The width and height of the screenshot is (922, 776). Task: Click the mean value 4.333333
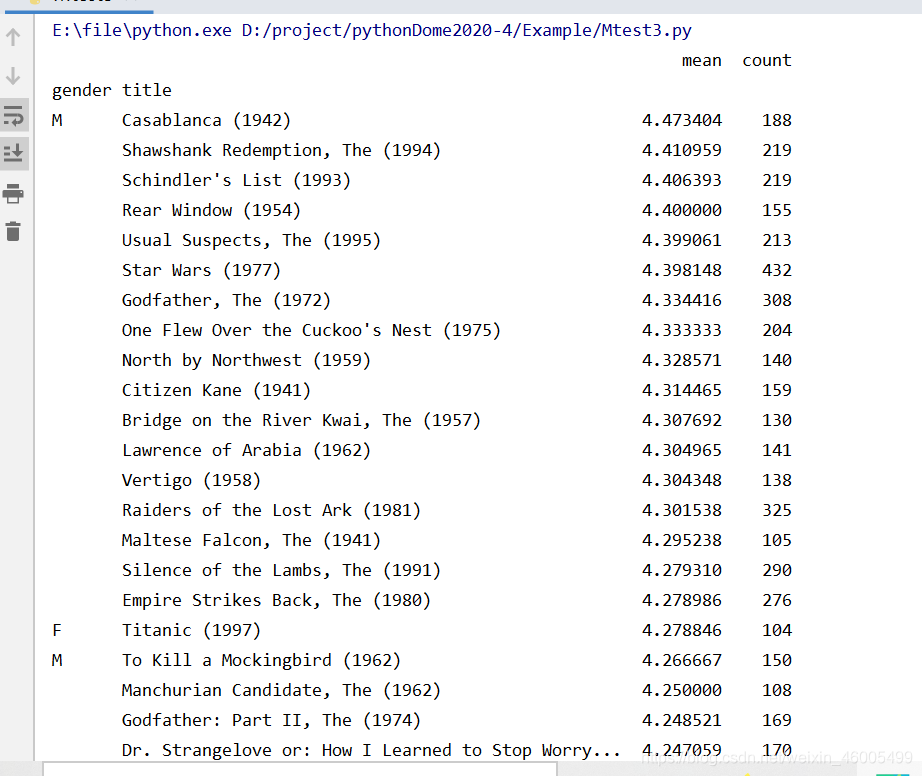tap(682, 330)
